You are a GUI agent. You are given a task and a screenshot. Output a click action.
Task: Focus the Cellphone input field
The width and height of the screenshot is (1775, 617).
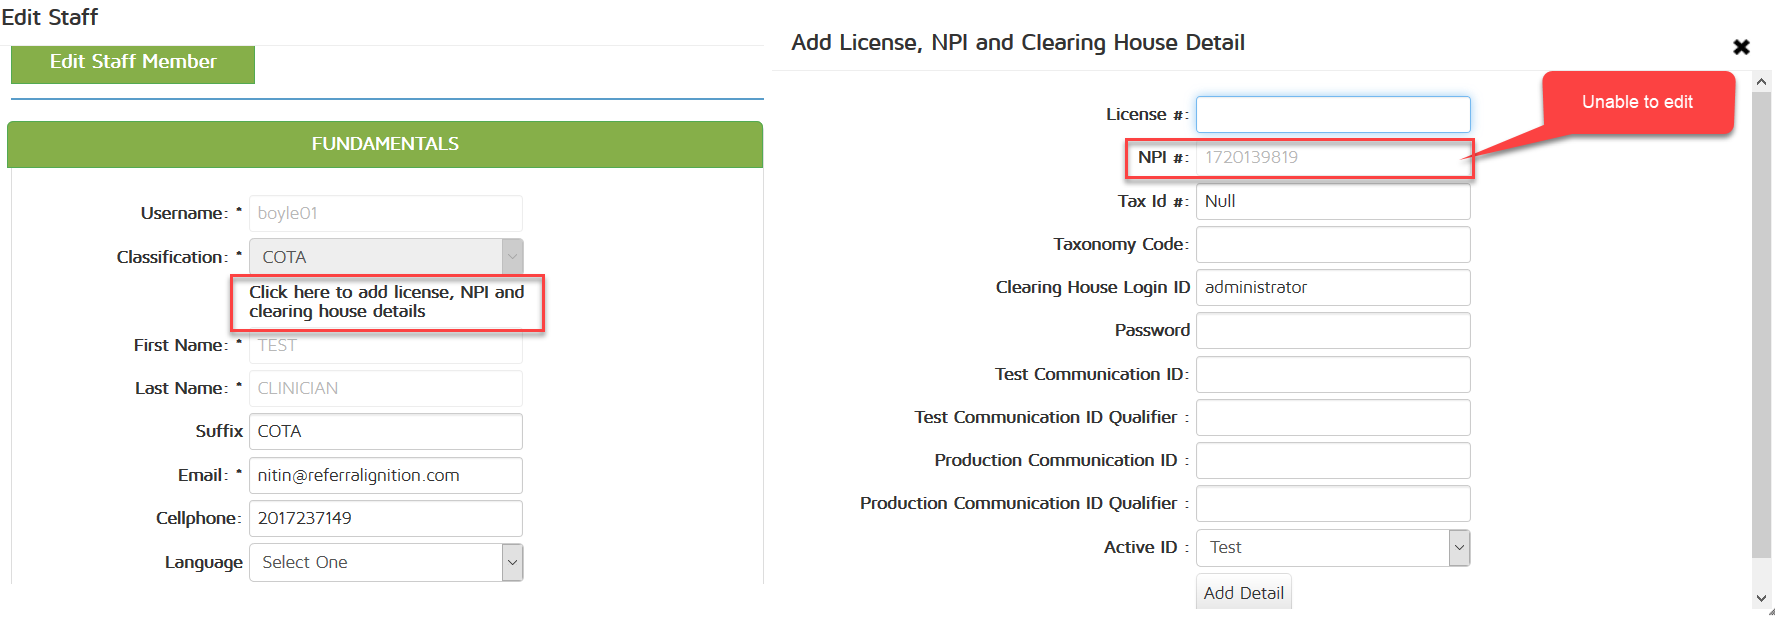(386, 518)
